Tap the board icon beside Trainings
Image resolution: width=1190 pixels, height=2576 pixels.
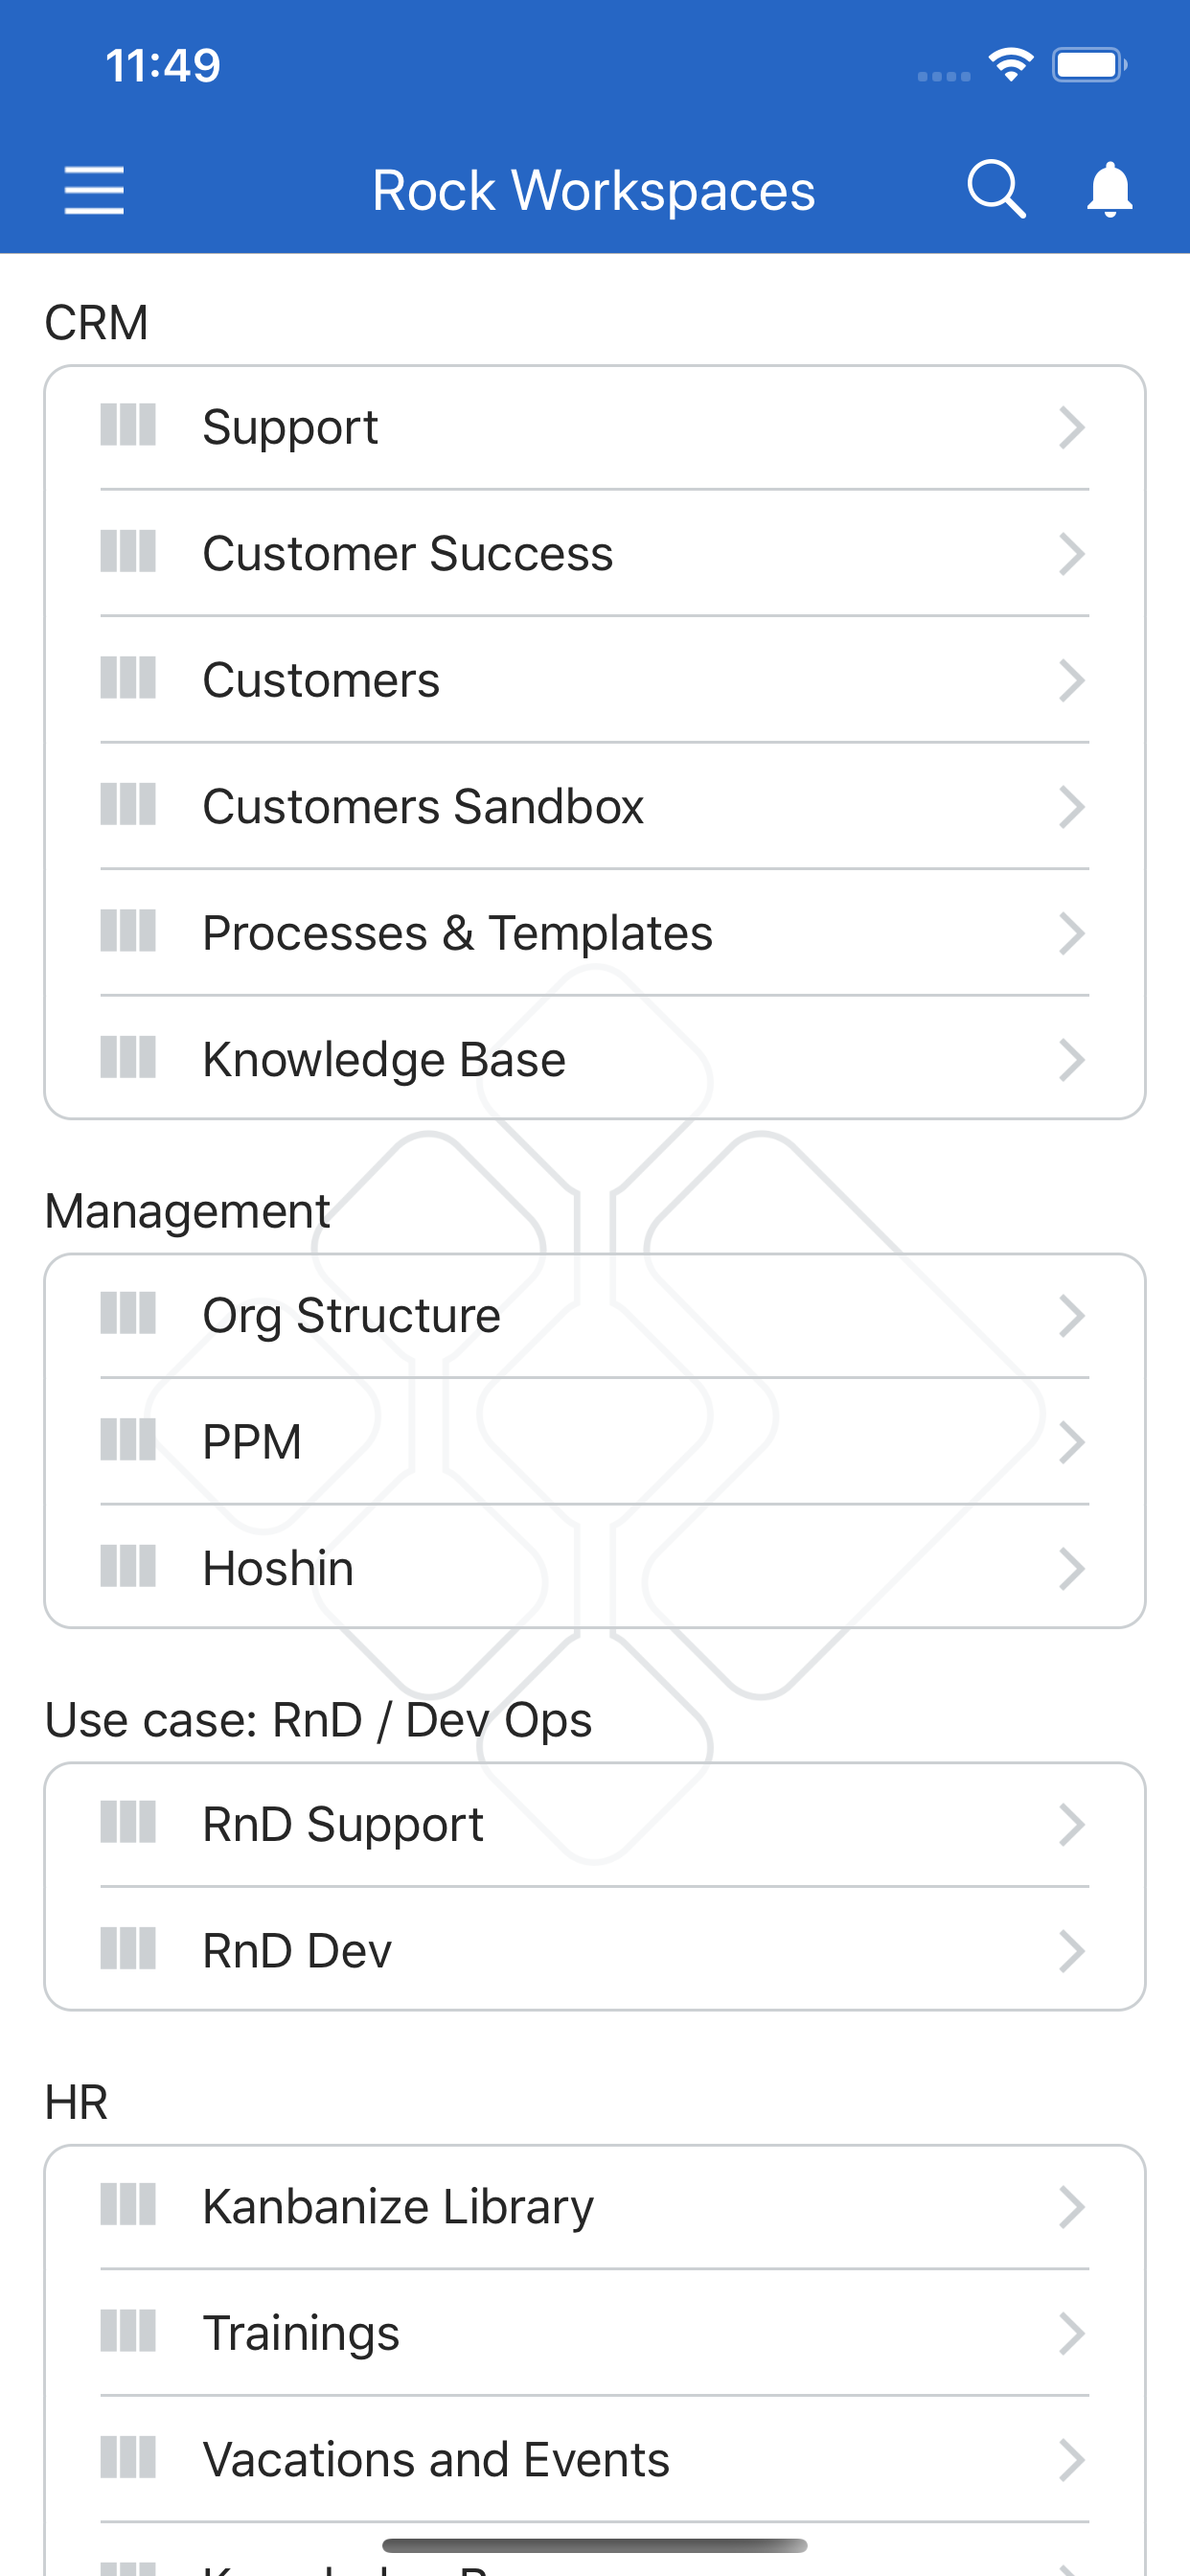point(130,2331)
